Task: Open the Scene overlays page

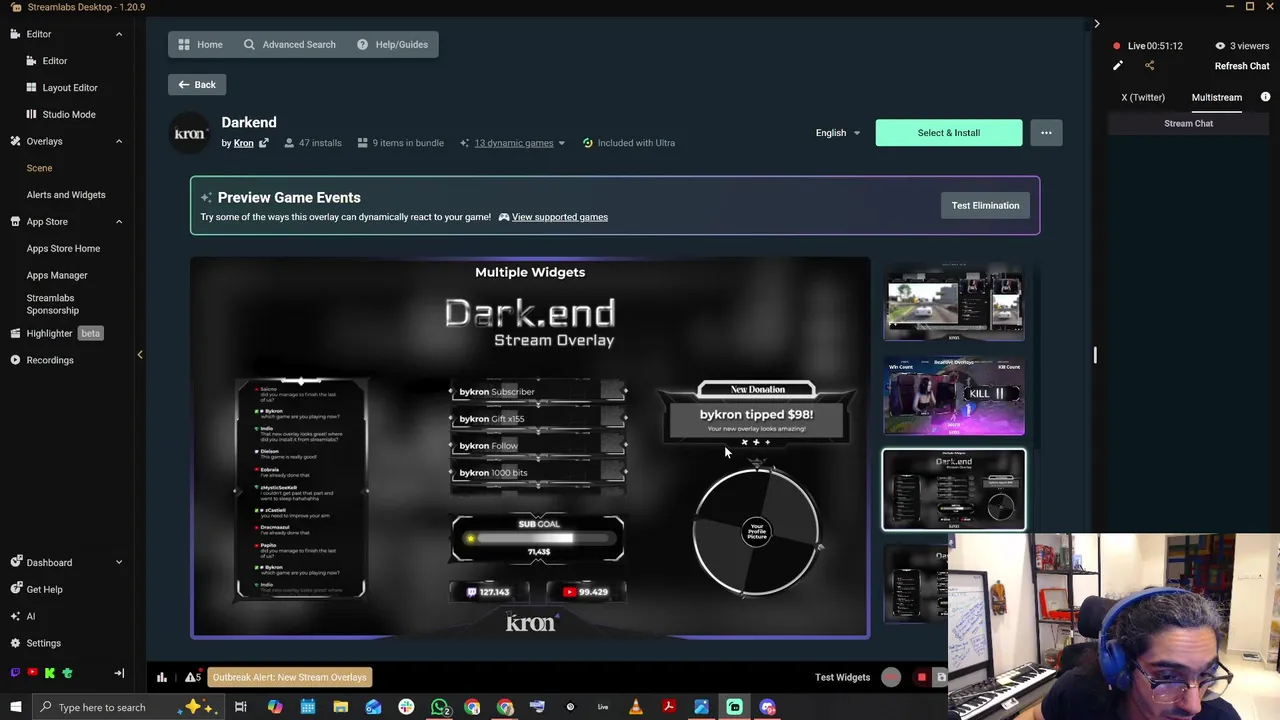Action: pyautogui.click(x=39, y=168)
